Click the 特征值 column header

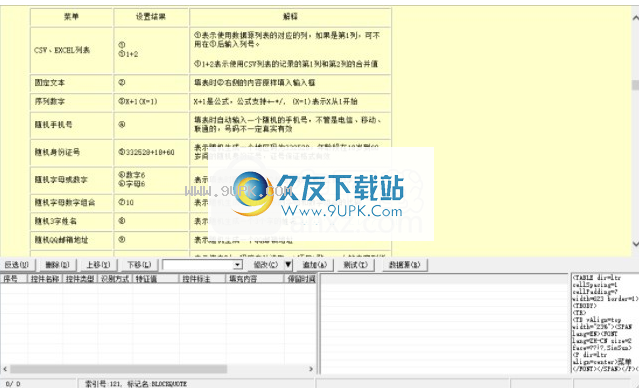tap(156, 279)
